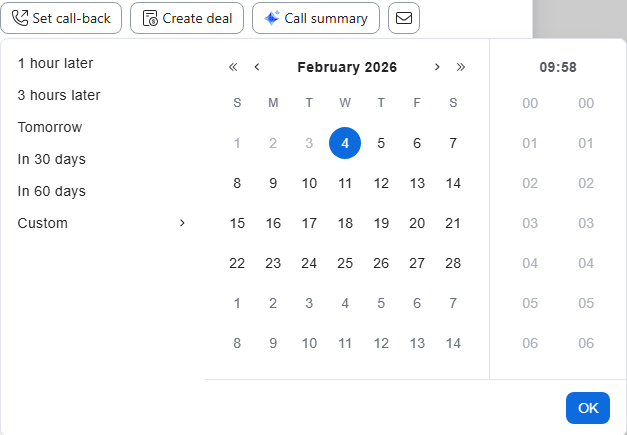Confirm selection with OK button
This screenshot has height=435, width=627.
588,408
